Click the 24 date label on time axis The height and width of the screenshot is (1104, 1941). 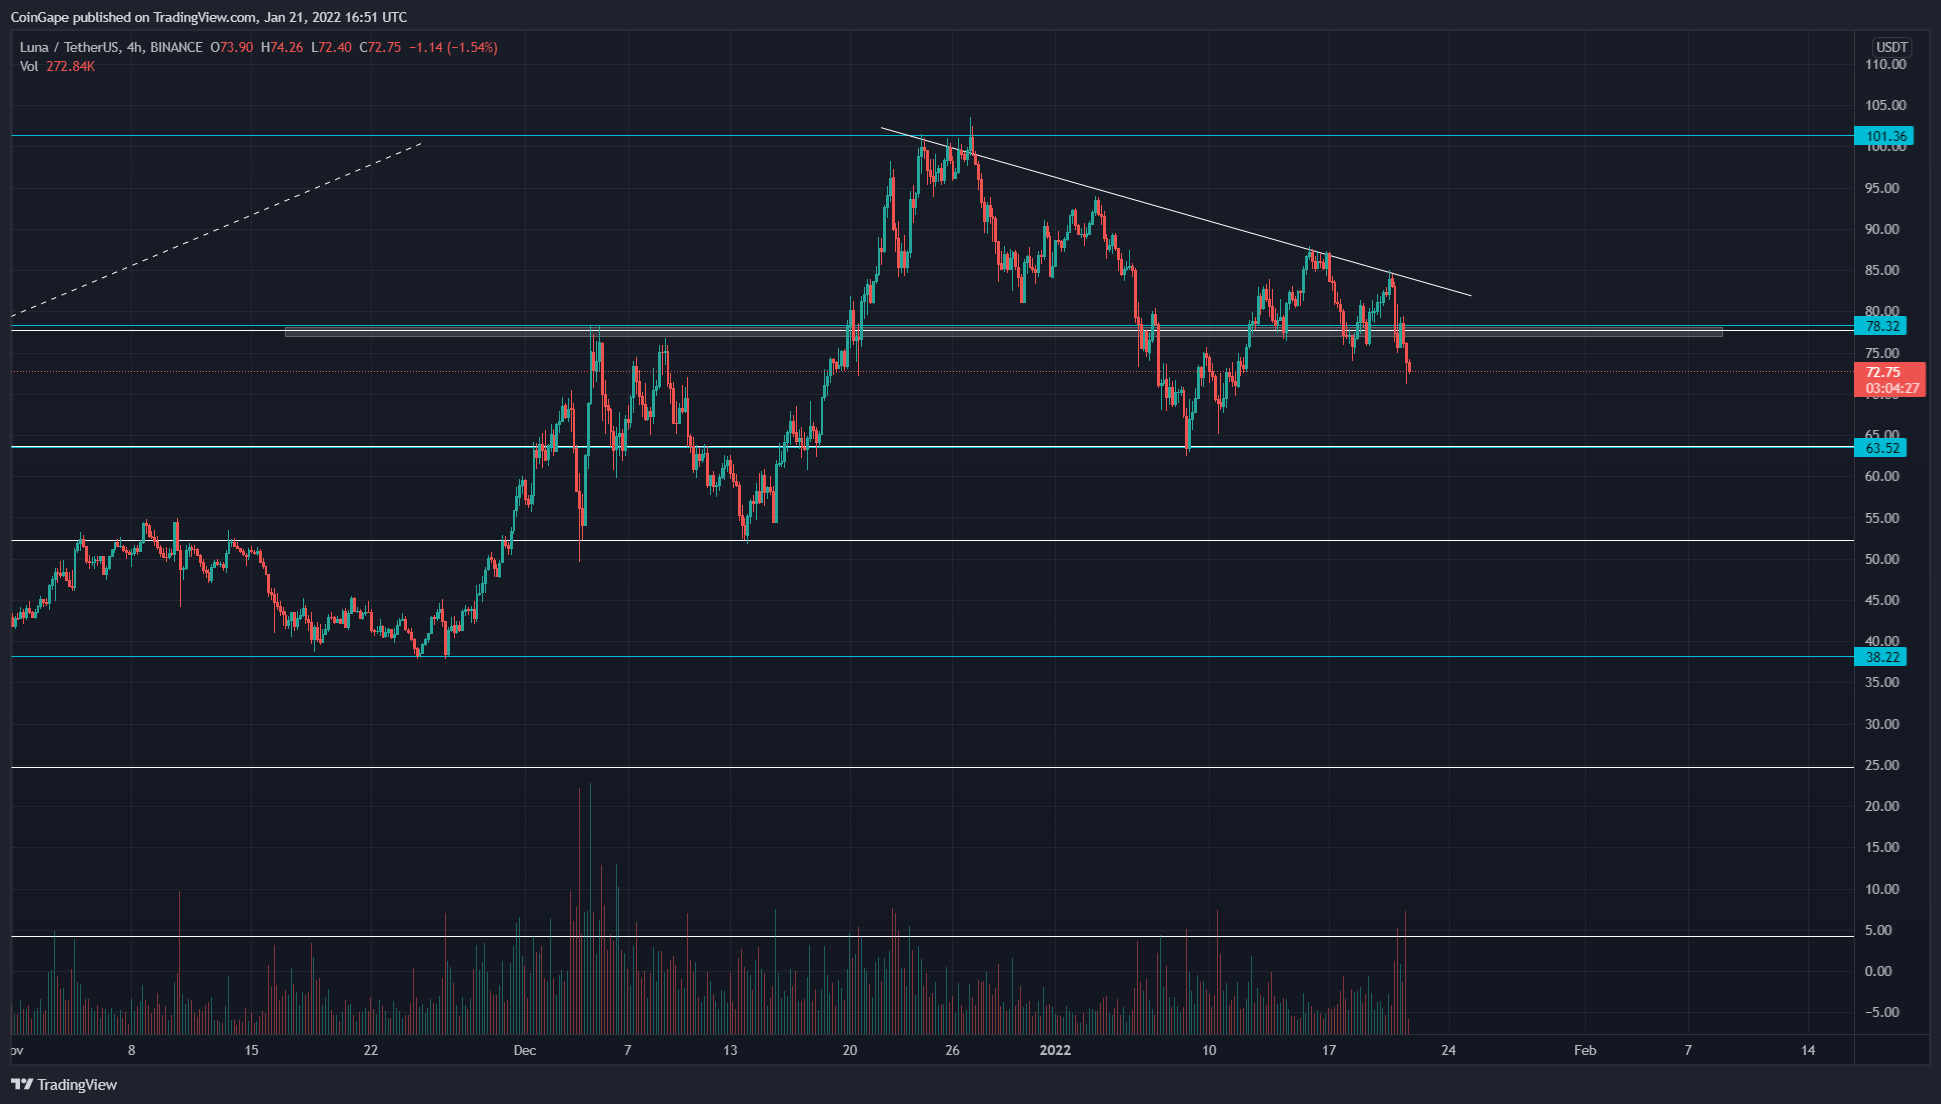(x=1447, y=1050)
